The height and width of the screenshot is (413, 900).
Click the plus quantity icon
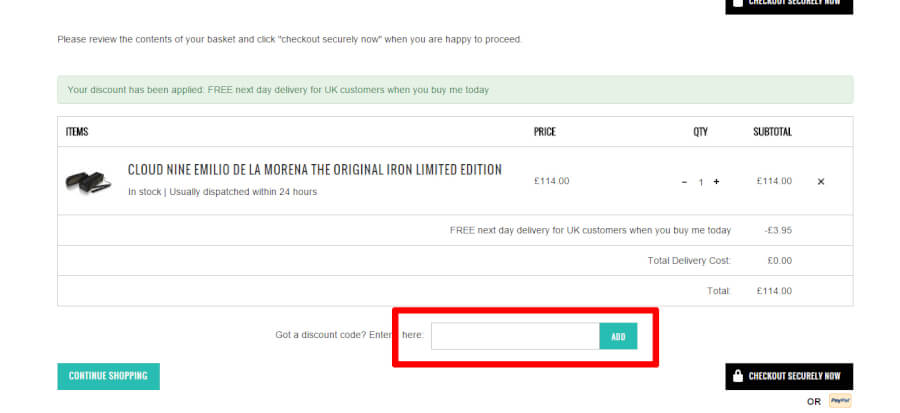(x=716, y=182)
